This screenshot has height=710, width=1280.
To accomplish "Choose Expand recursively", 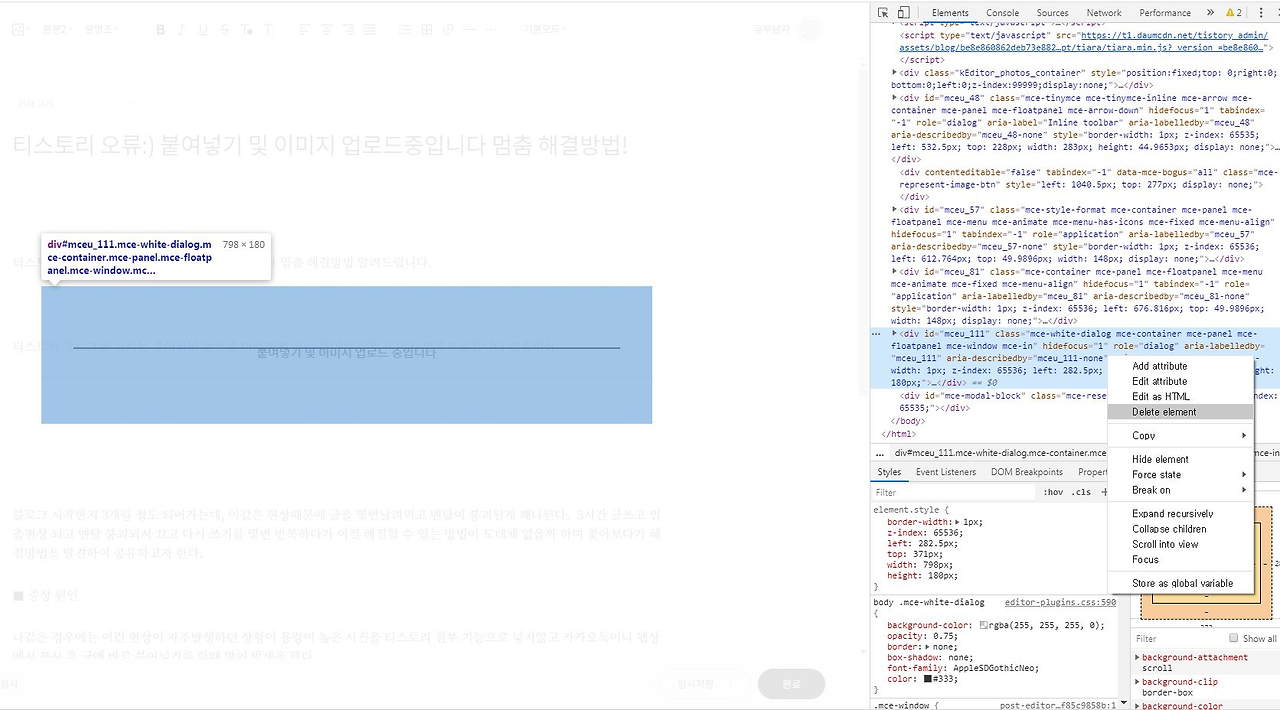I will [1180, 513].
